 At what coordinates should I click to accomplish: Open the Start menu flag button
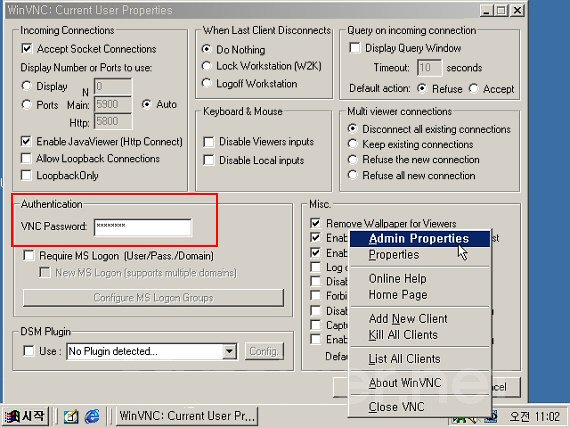coord(25,416)
